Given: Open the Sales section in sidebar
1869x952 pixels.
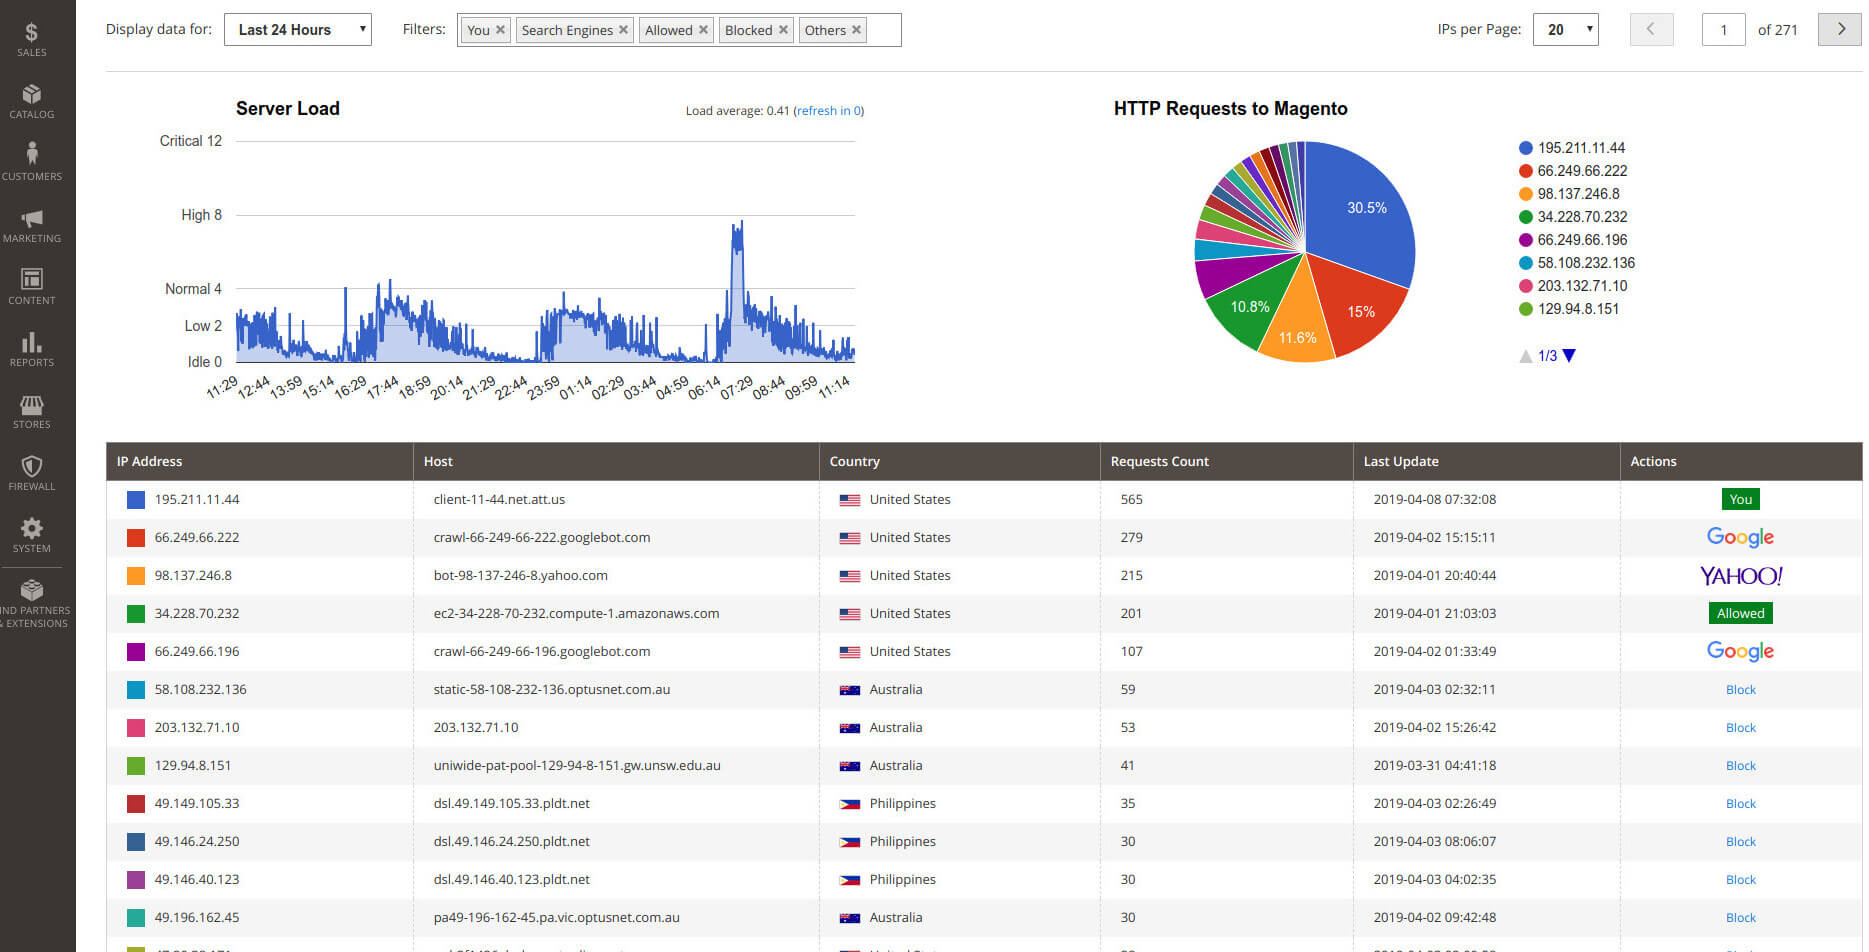Looking at the screenshot, I should coord(32,37).
